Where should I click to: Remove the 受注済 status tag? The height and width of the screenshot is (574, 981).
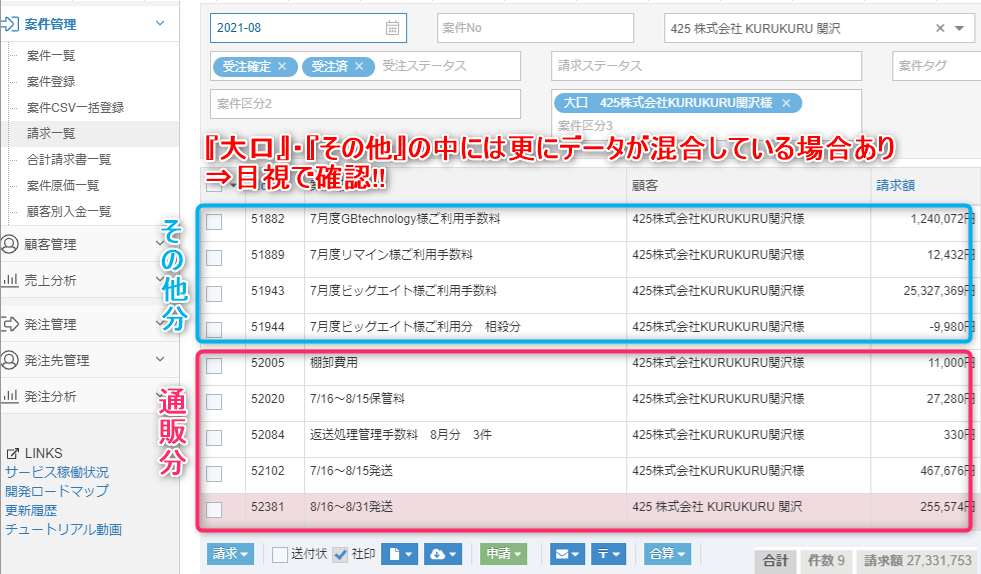pos(359,66)
